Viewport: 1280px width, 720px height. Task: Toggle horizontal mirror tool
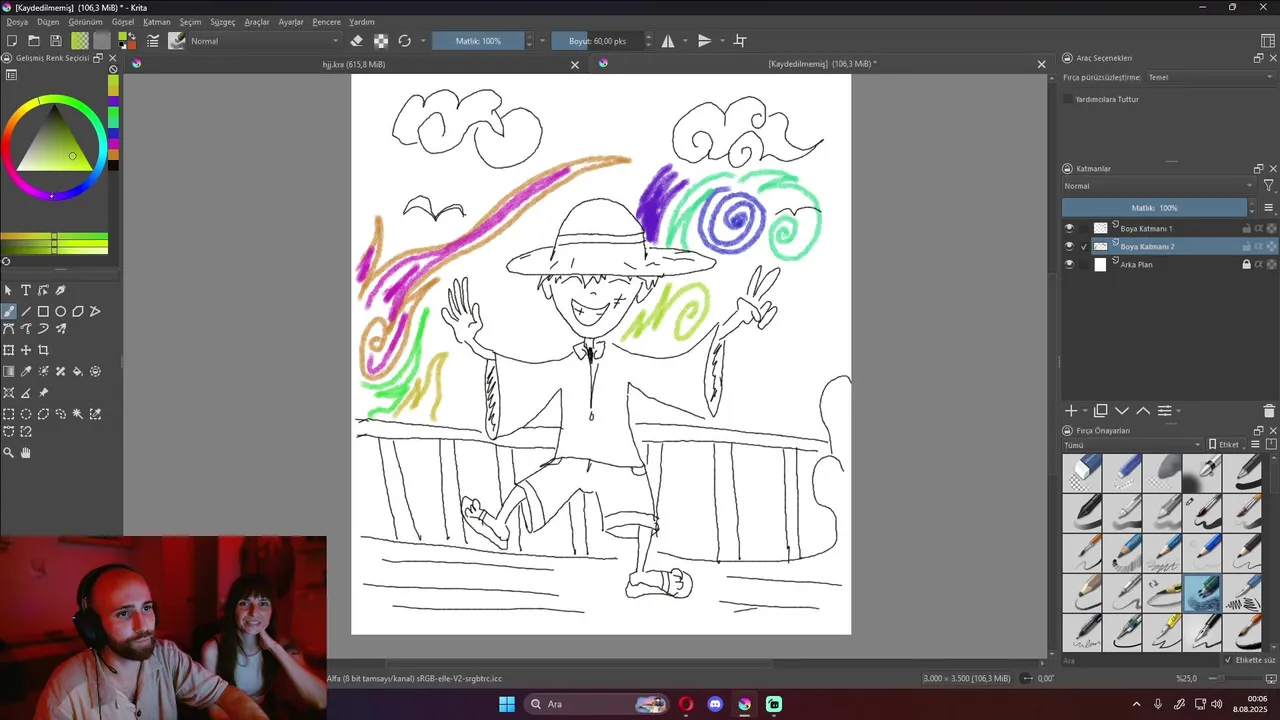(x=668, y=41)
